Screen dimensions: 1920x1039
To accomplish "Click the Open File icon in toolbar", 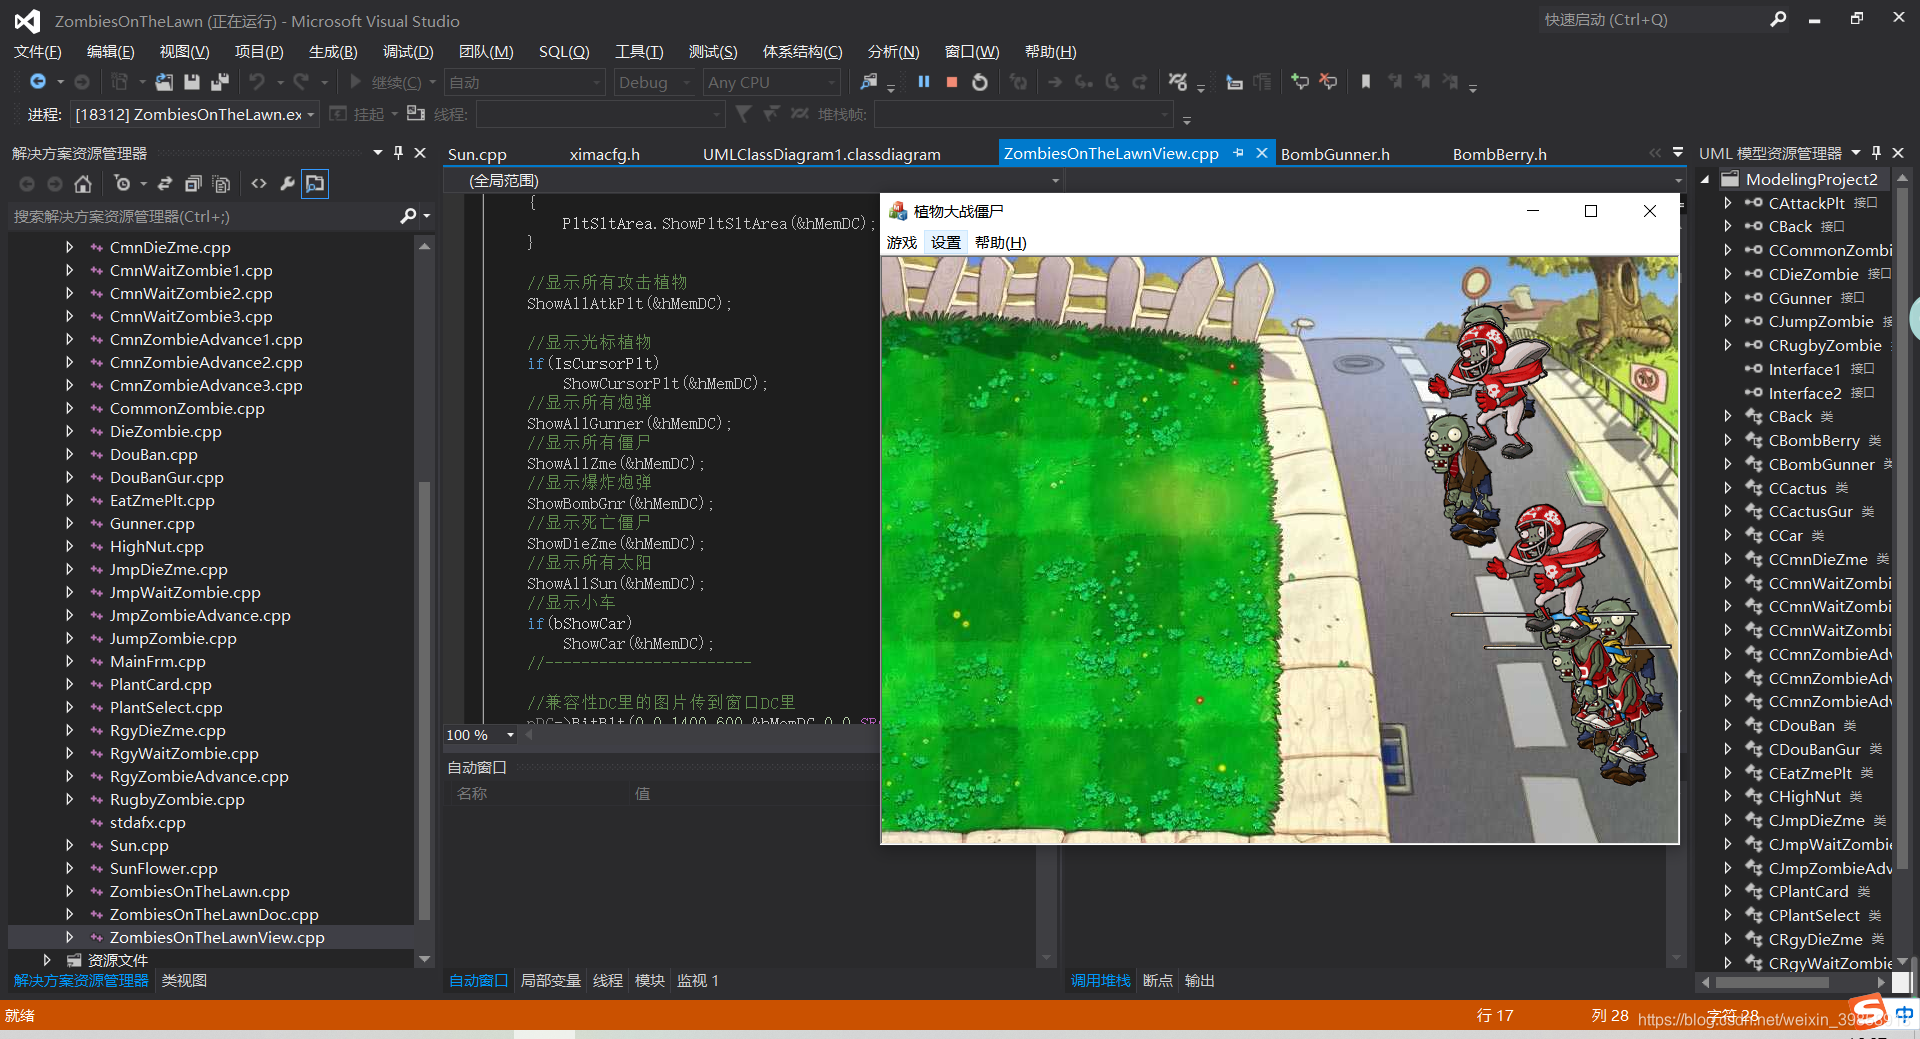I will pyautogui.click(x=164, y=82).
